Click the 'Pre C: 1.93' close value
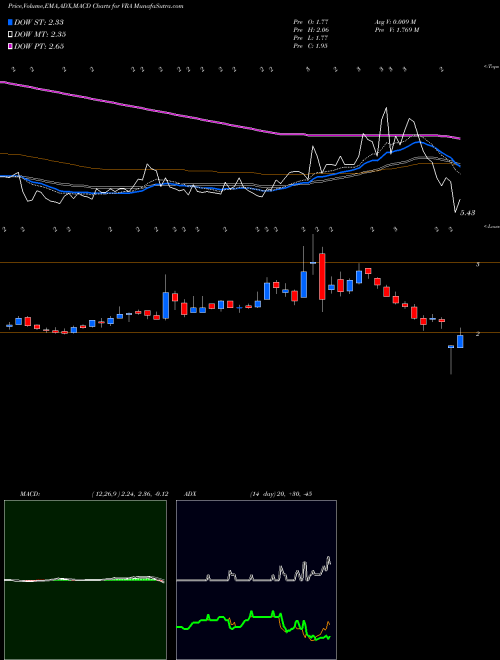Image resolution: width=500 pixels, height=660 pixels. pos(311,46)
